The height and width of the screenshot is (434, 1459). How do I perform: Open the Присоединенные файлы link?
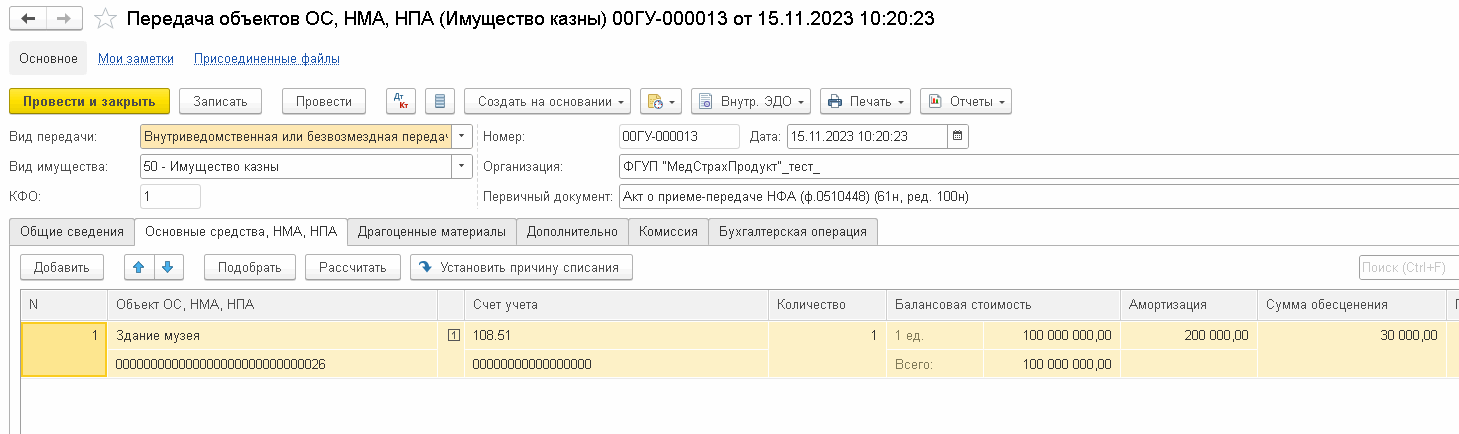click(x=267, y=59)
